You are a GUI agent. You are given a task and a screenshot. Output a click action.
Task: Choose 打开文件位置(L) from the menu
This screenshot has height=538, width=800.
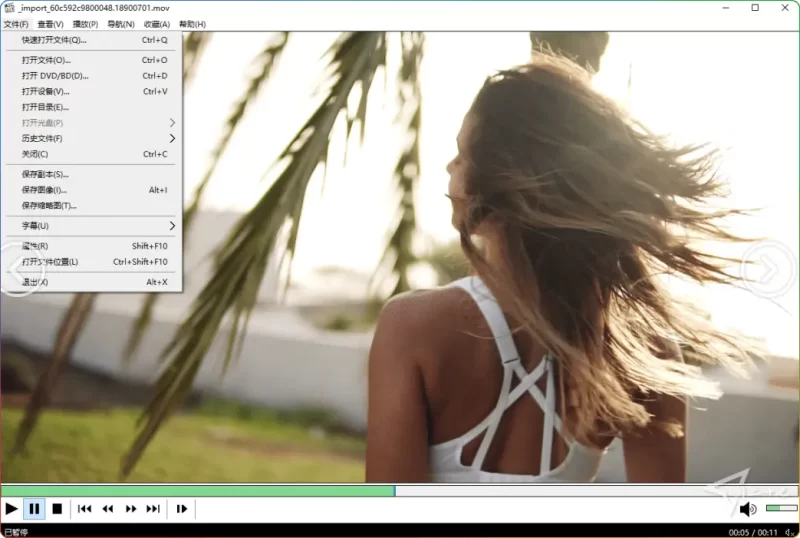(x=50, y=262)
